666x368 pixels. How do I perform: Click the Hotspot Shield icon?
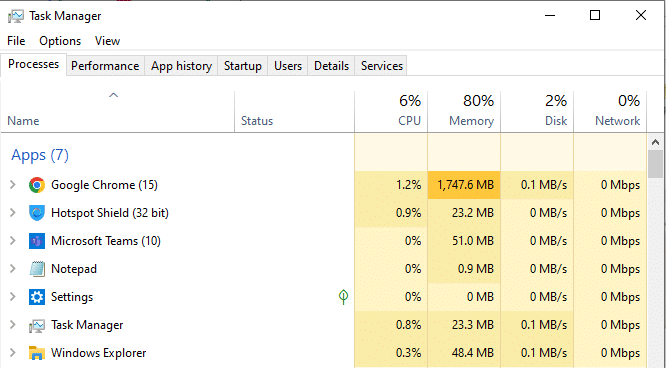37,213
